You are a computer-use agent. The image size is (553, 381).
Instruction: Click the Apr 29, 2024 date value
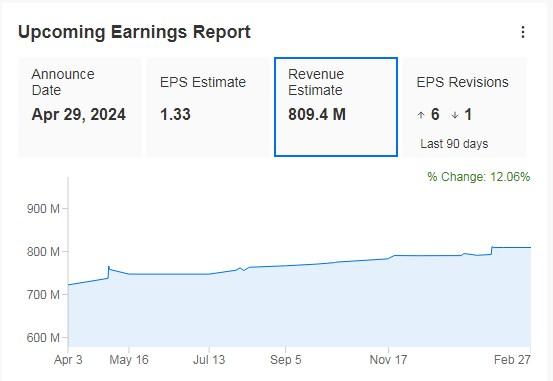[x=79, y=115]
